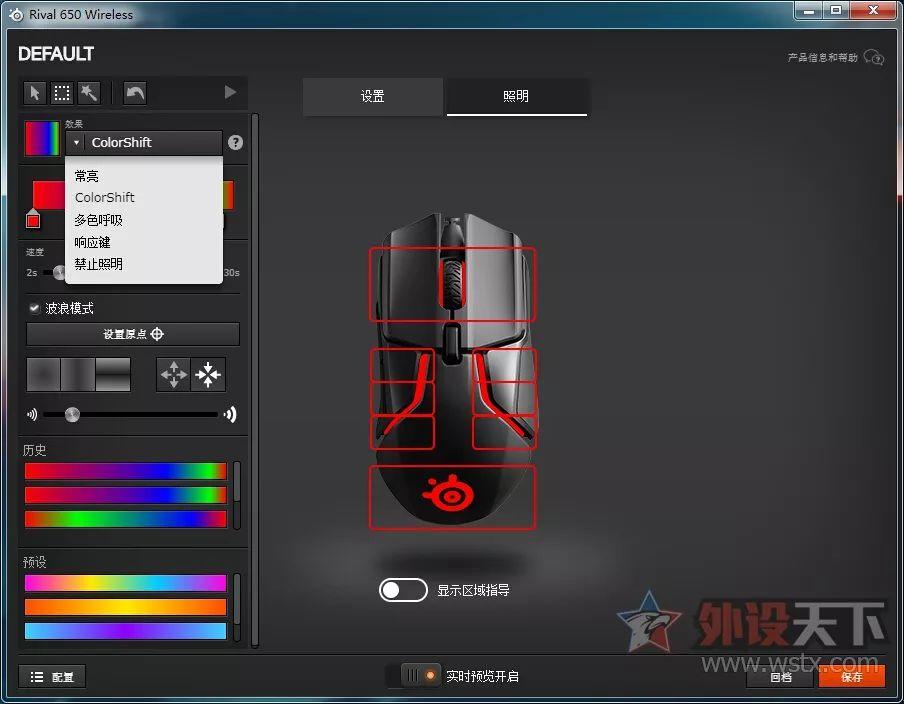Open product help chat bubble icon

point(874,57)
